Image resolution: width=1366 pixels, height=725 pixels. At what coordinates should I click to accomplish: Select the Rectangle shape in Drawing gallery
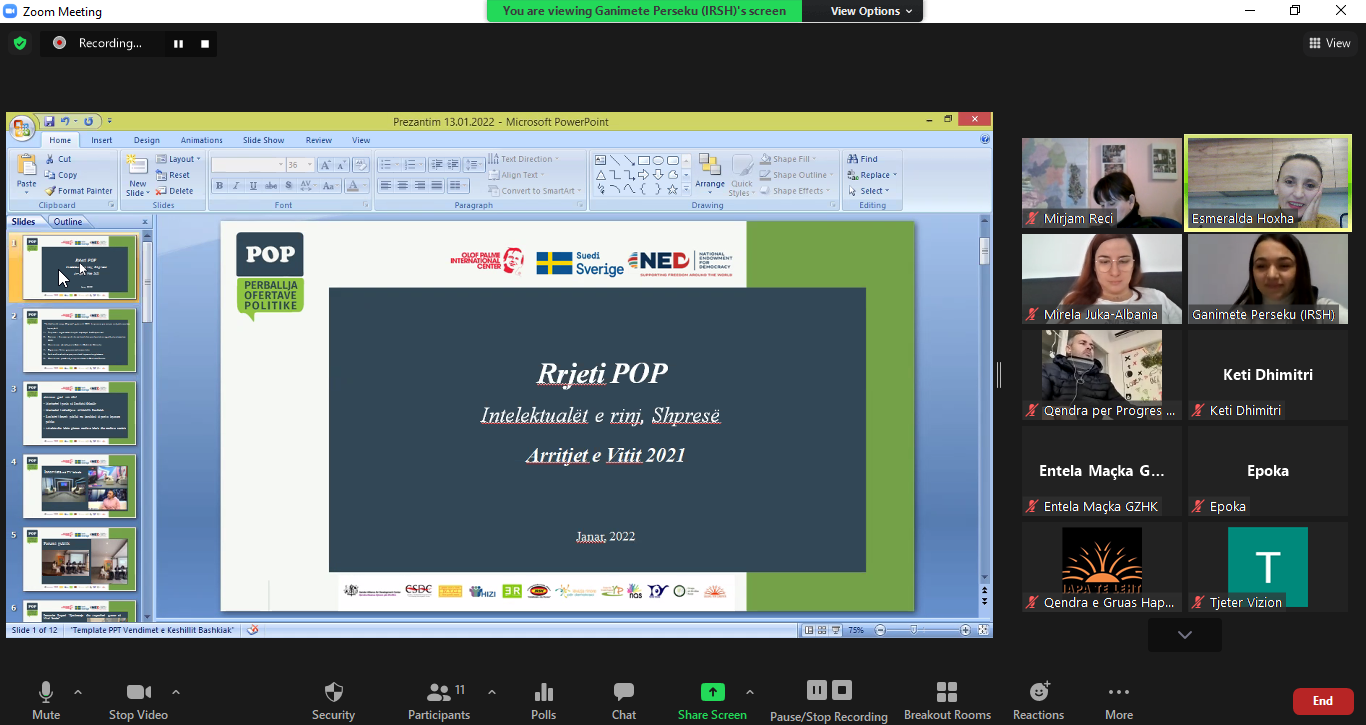tap(644, 159)
